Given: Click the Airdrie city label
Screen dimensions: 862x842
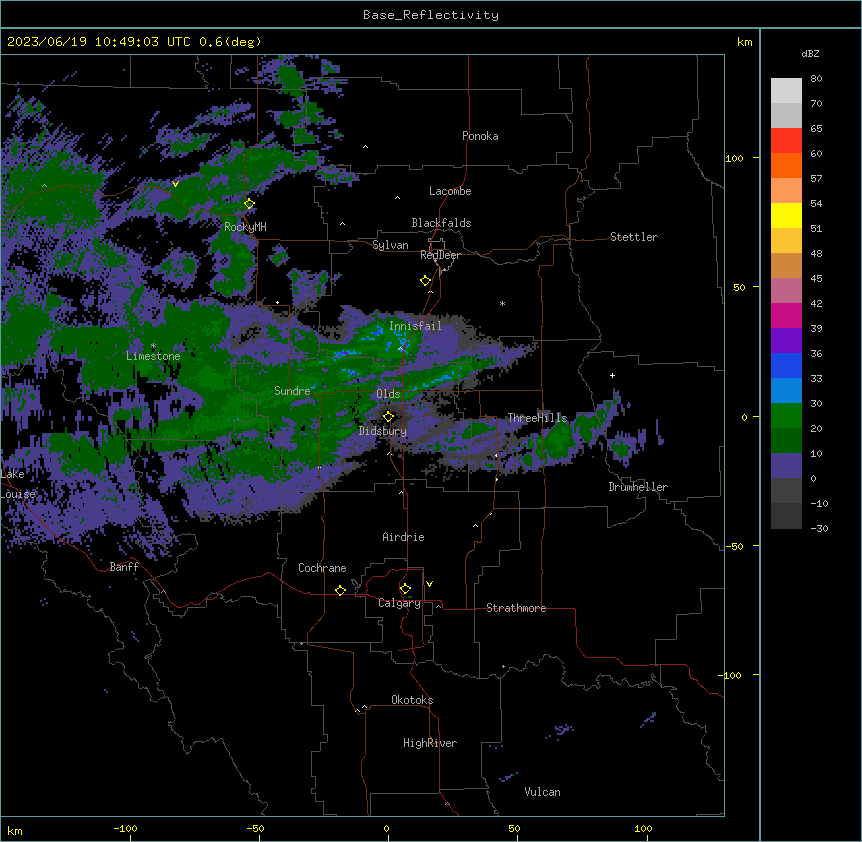Looking at the screenshot, I should point(404,537).
